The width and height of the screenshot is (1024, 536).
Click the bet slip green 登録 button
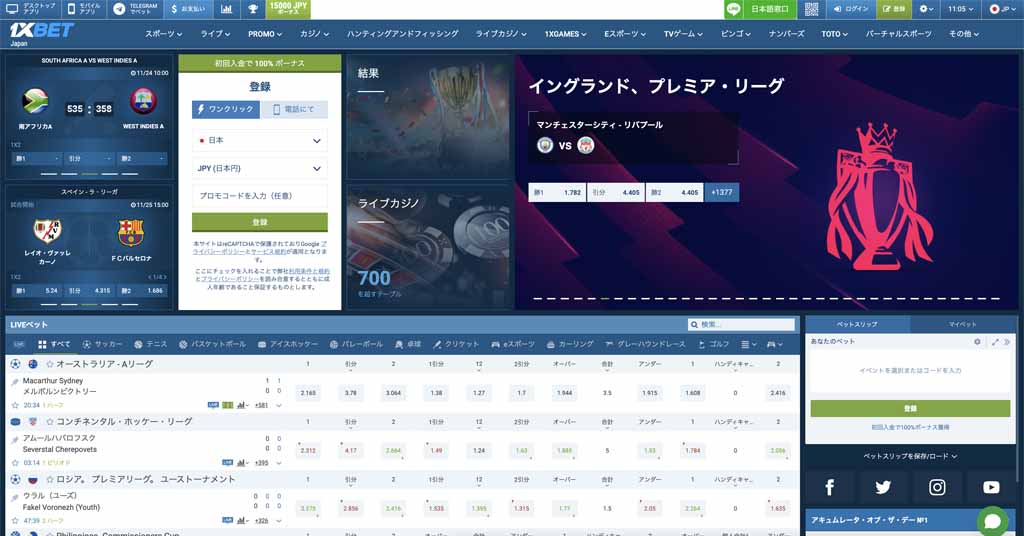point(910,408)
